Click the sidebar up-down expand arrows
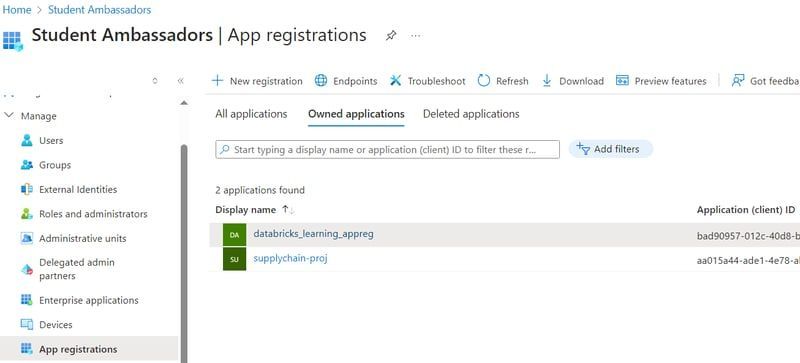The image size is (800, 363). click(x=155, y=81)
